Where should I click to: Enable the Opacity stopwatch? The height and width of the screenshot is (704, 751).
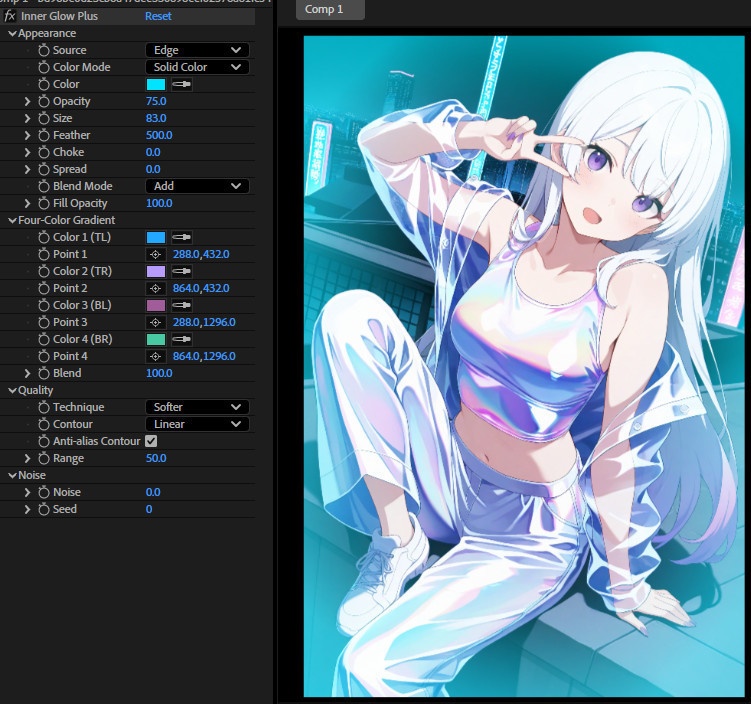coord(44,101)
